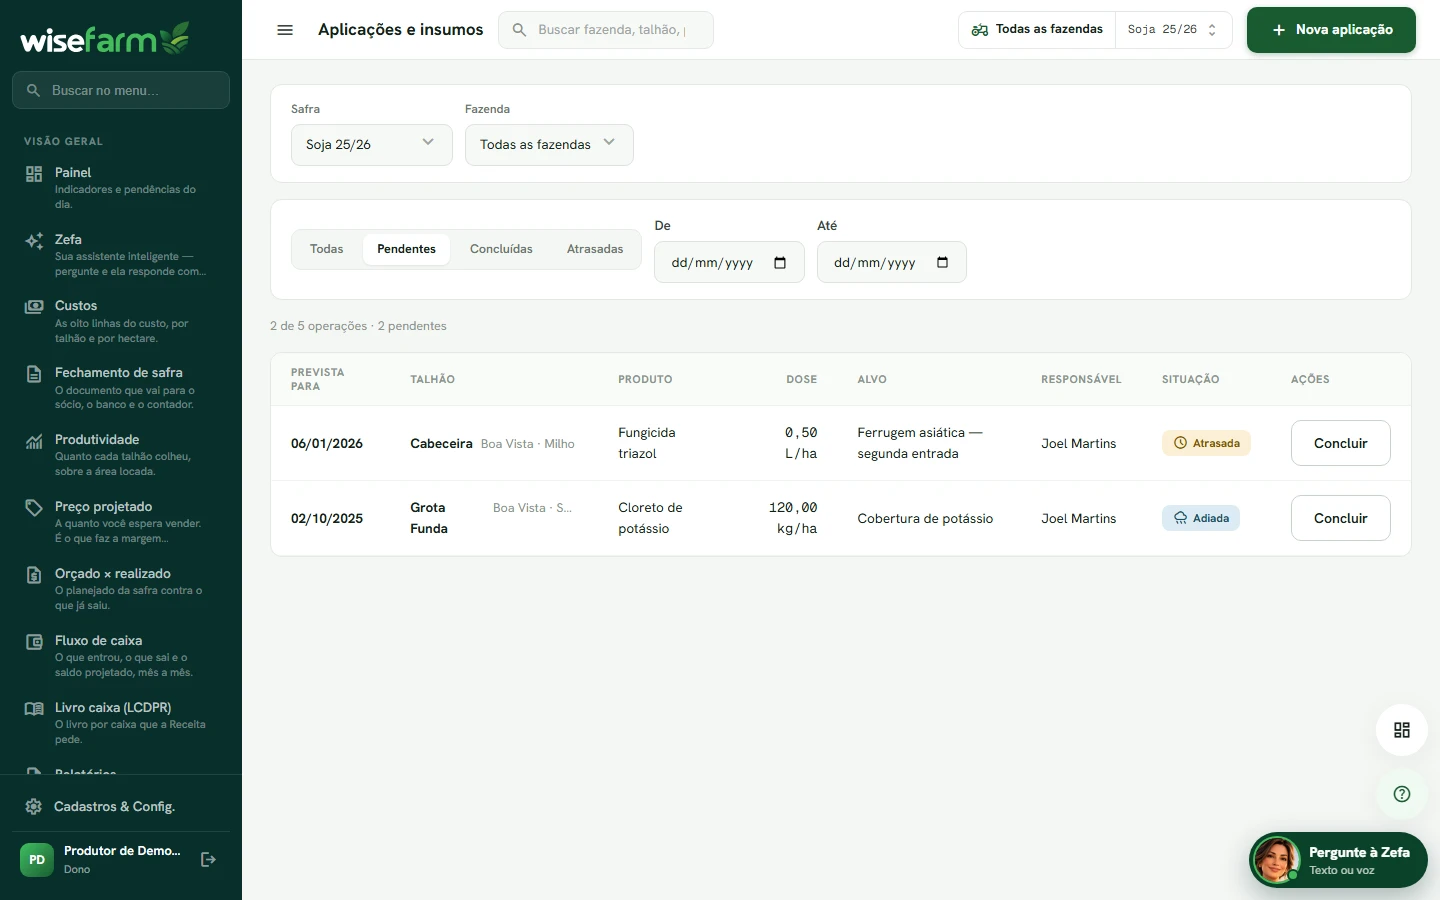Open Zefa assistant sparkle icon
Viewport: 1440px width, 900px height.
click(x=34, y=241)
